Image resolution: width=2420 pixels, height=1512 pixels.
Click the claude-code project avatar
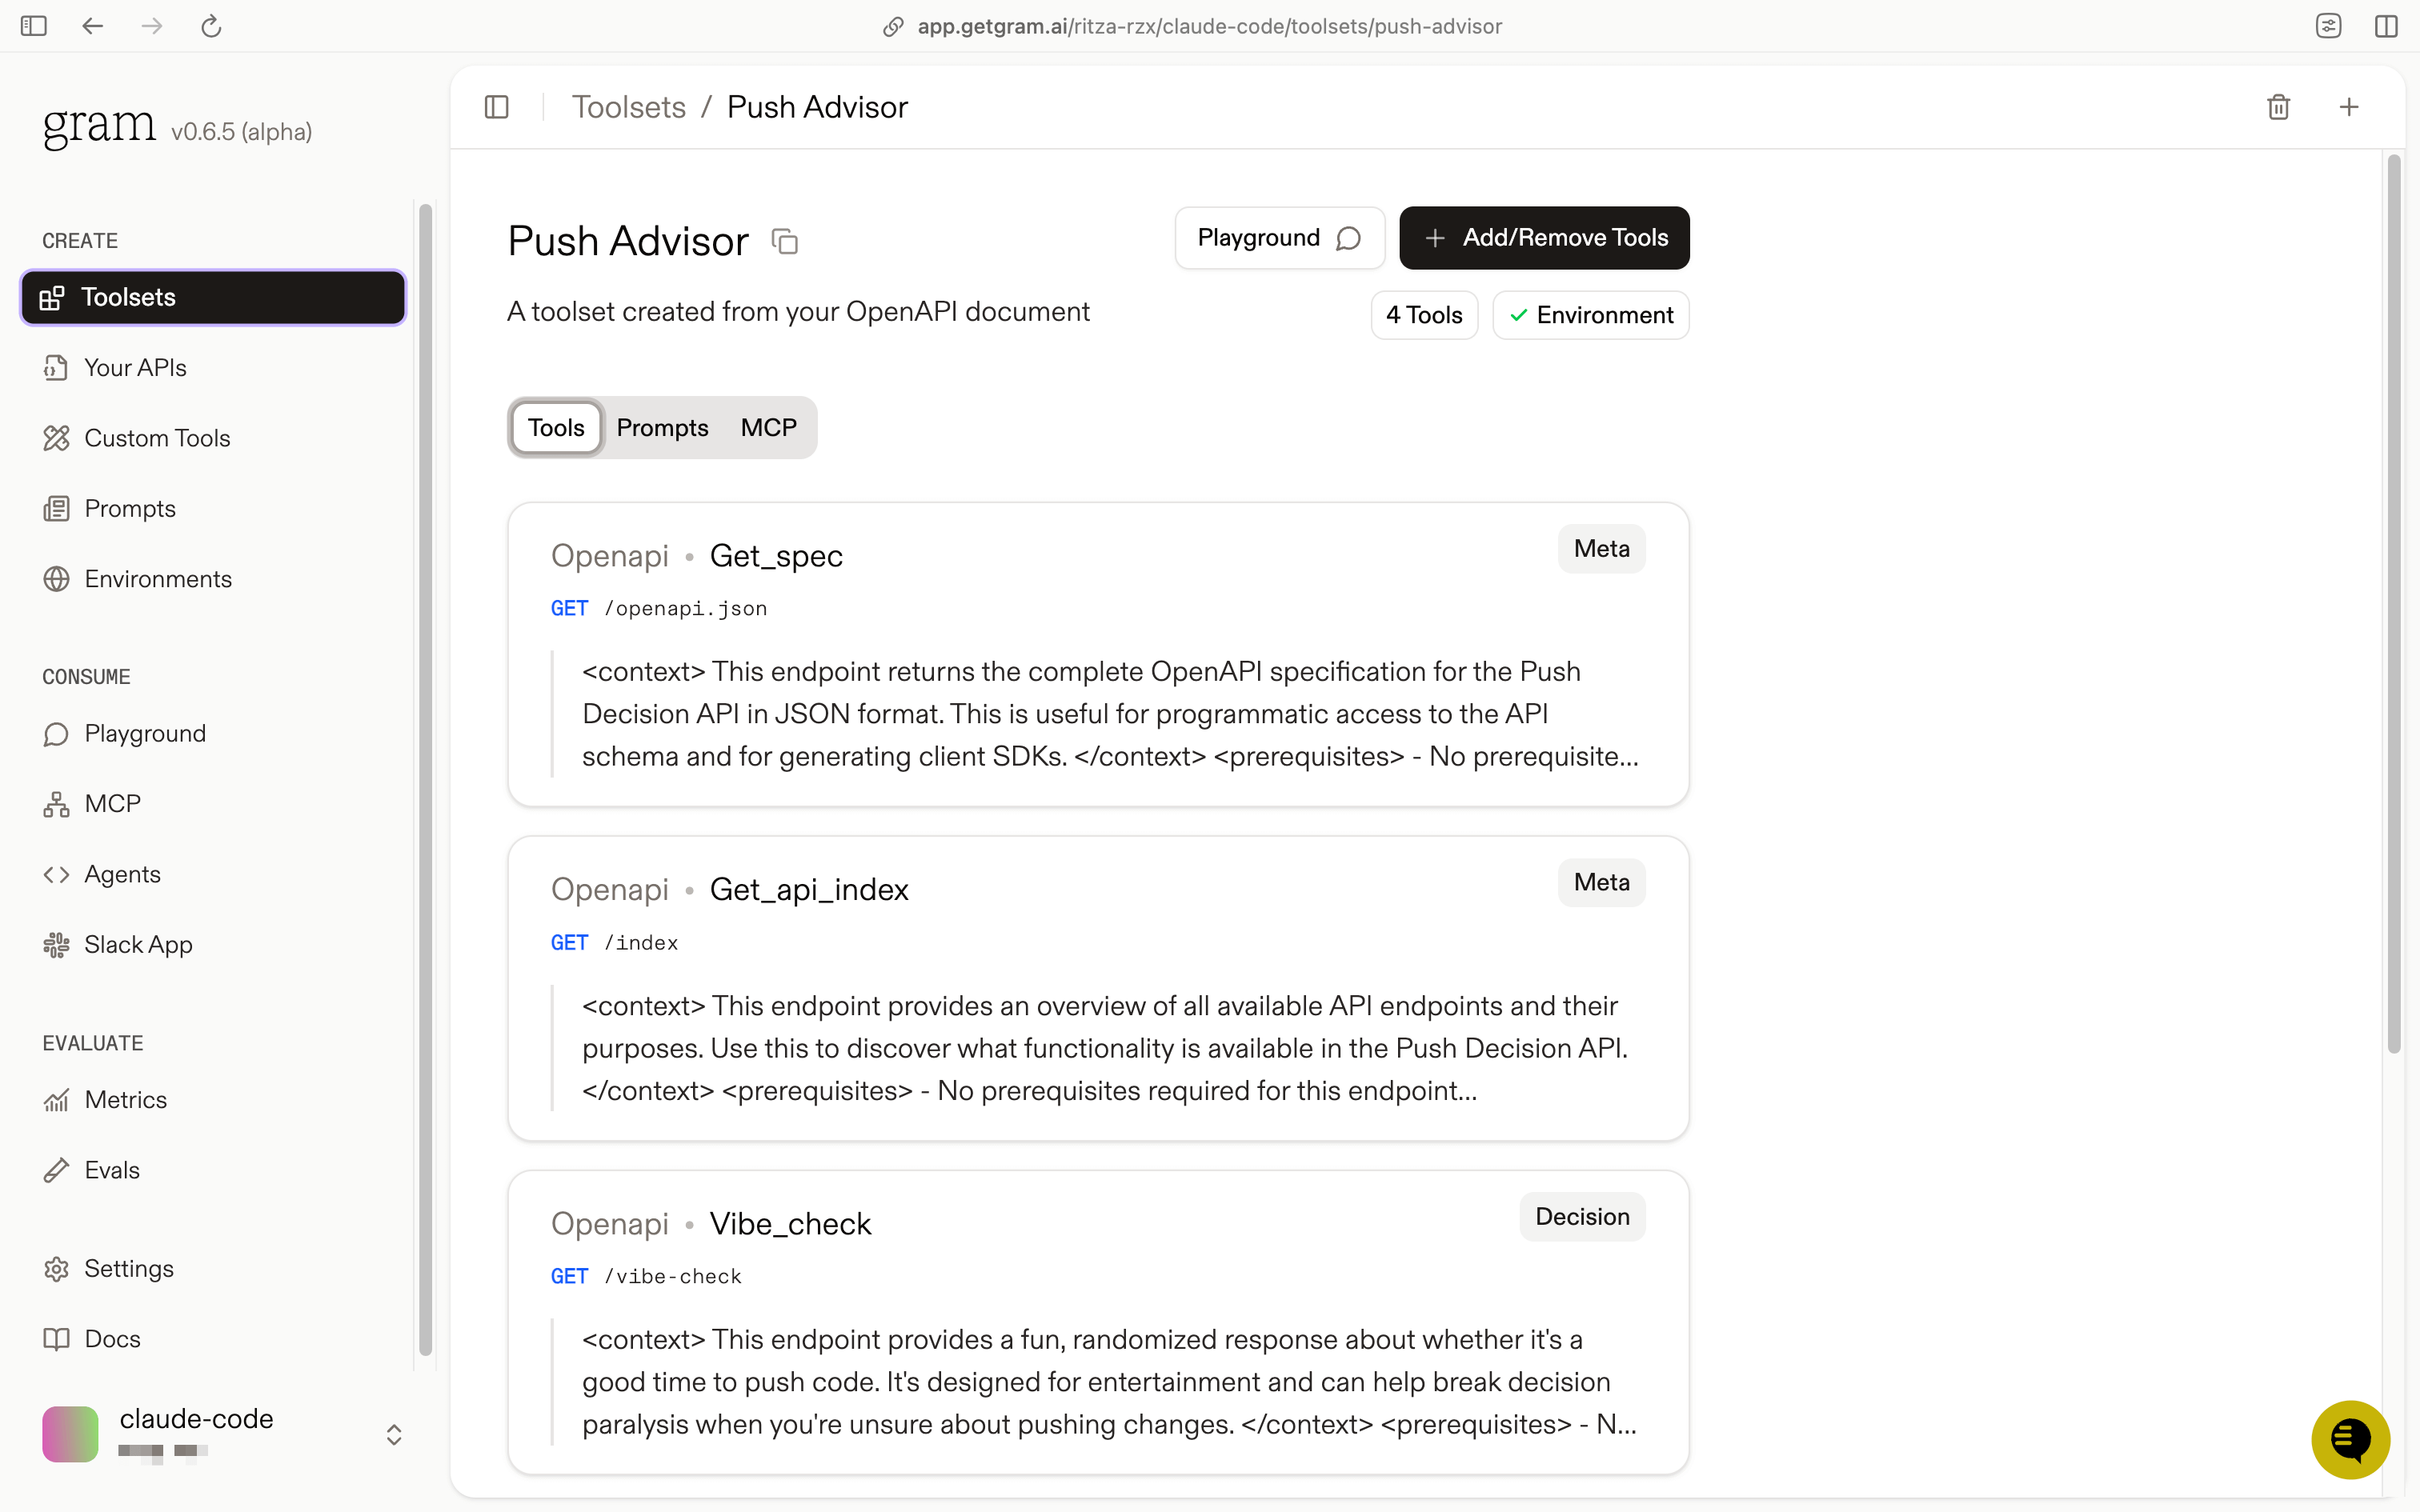coord(70,1434)
